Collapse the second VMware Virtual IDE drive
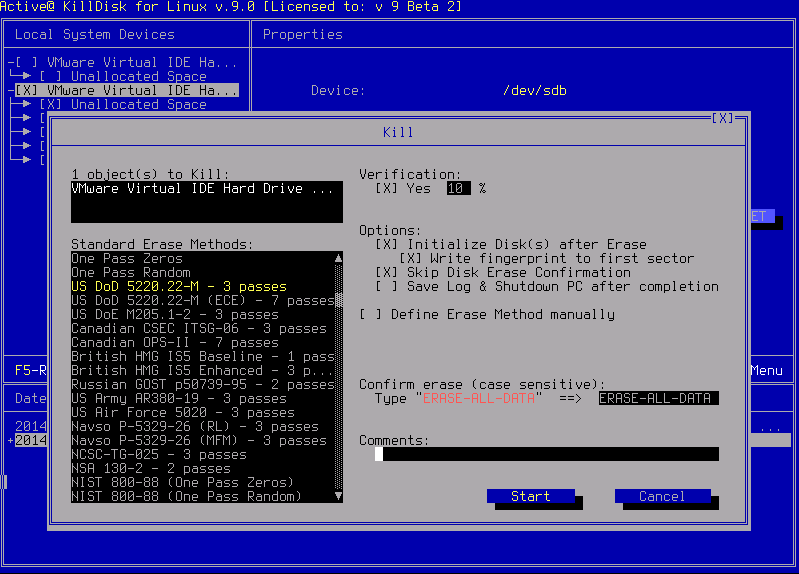This screenshot has width=799, height=574. pyautogui.click(x=10, y=90)
